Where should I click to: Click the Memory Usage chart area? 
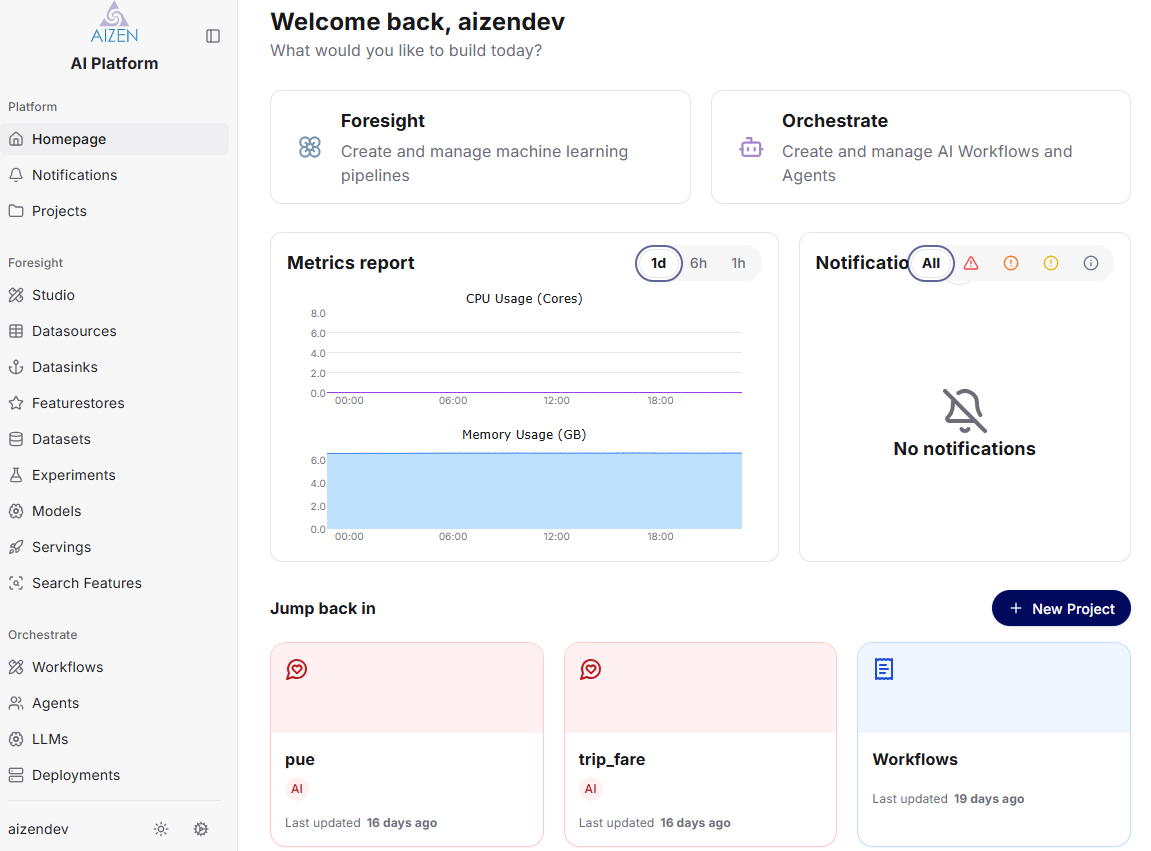[534, 490]
